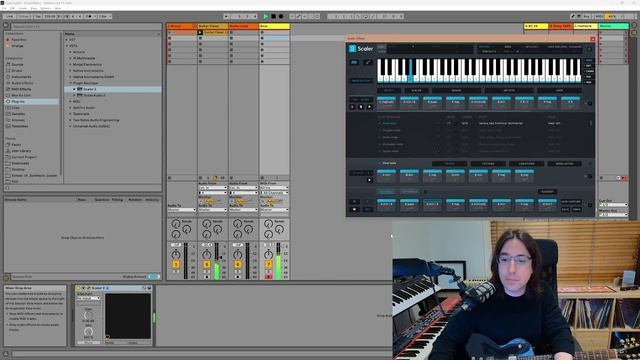
Task: Play the scale chords in section B
Action: (369, 180)
